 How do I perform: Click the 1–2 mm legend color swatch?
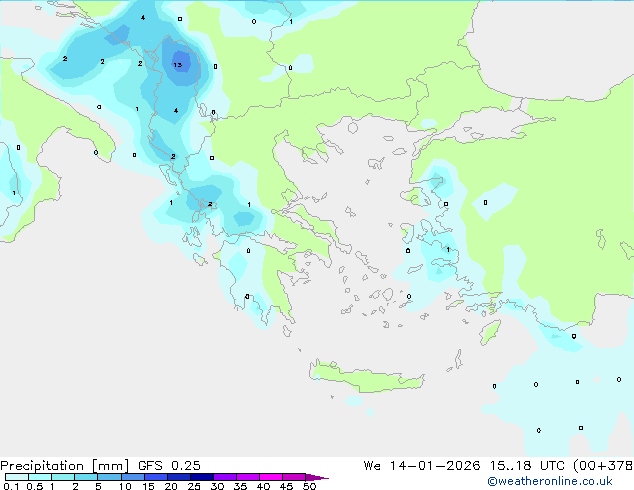[x=63, y=477]
